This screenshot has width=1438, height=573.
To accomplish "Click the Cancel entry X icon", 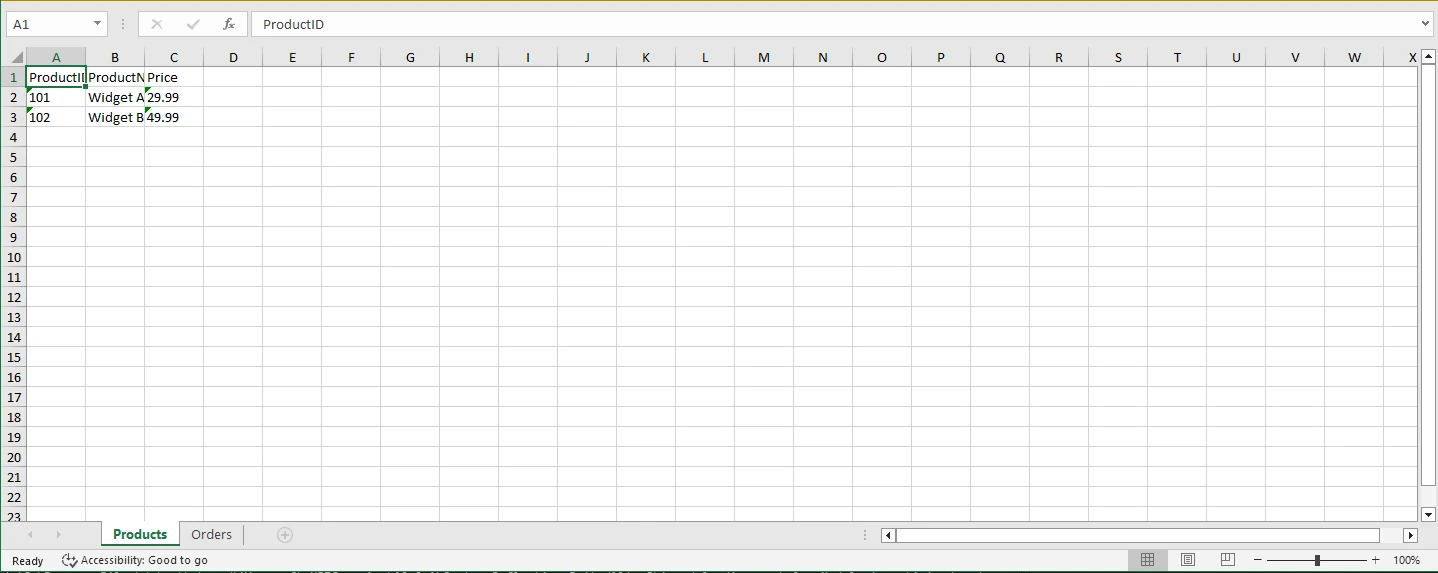I will point(157,24).
